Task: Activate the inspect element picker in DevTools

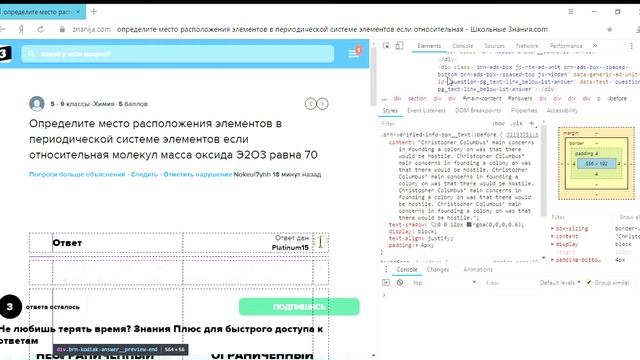Action: coord(386,46)
